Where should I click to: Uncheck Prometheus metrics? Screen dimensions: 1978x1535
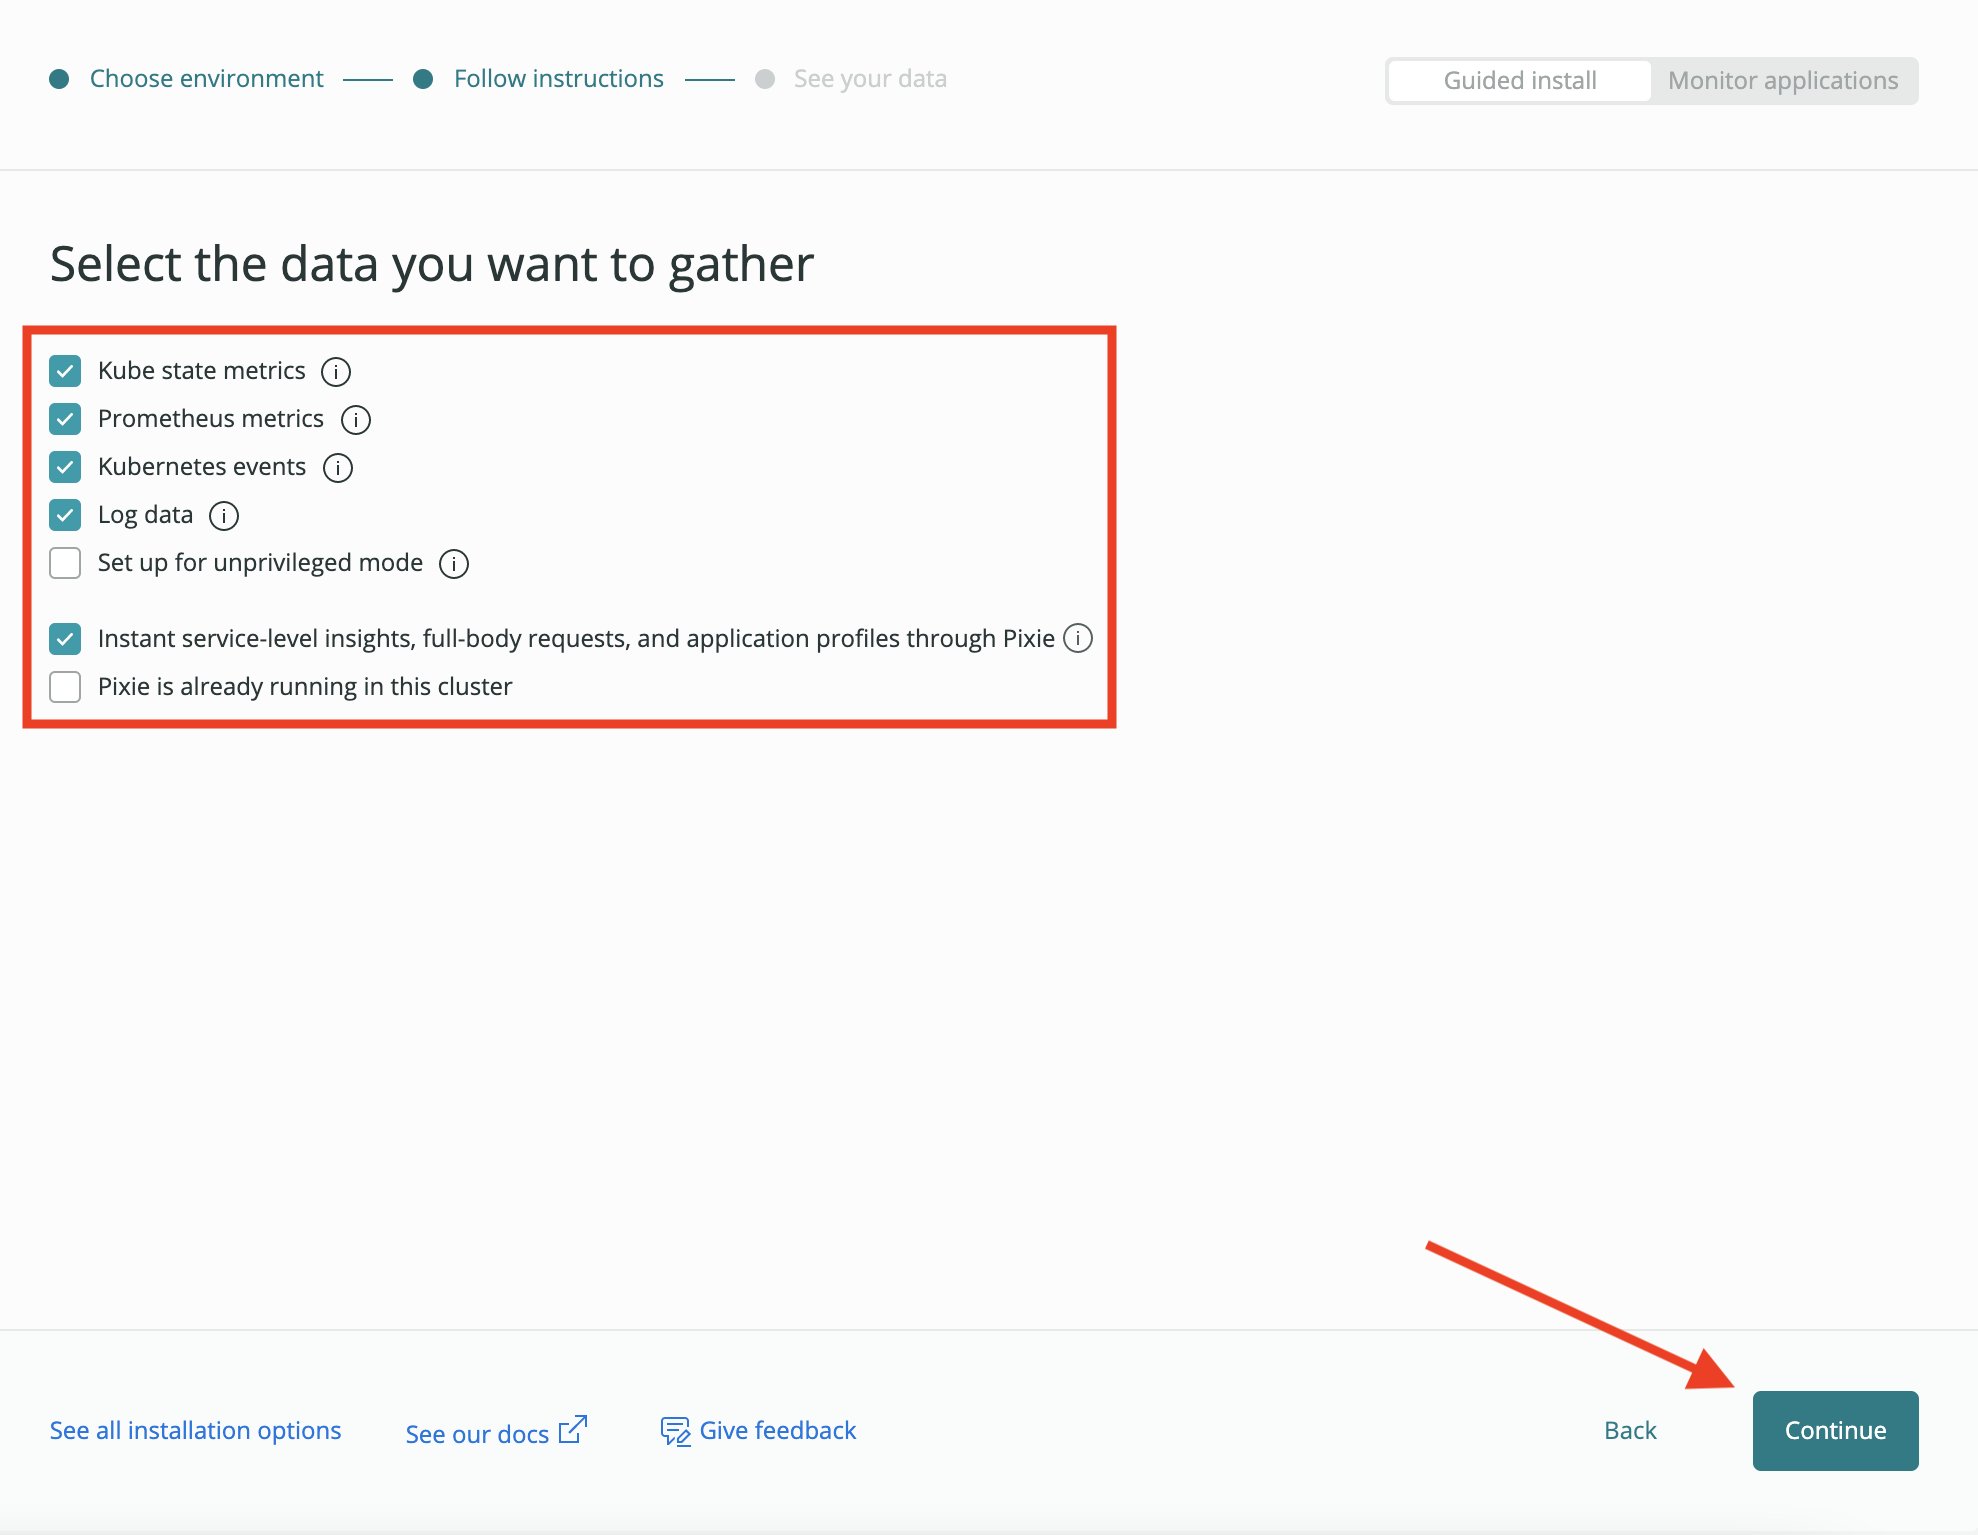pos(64,419)
